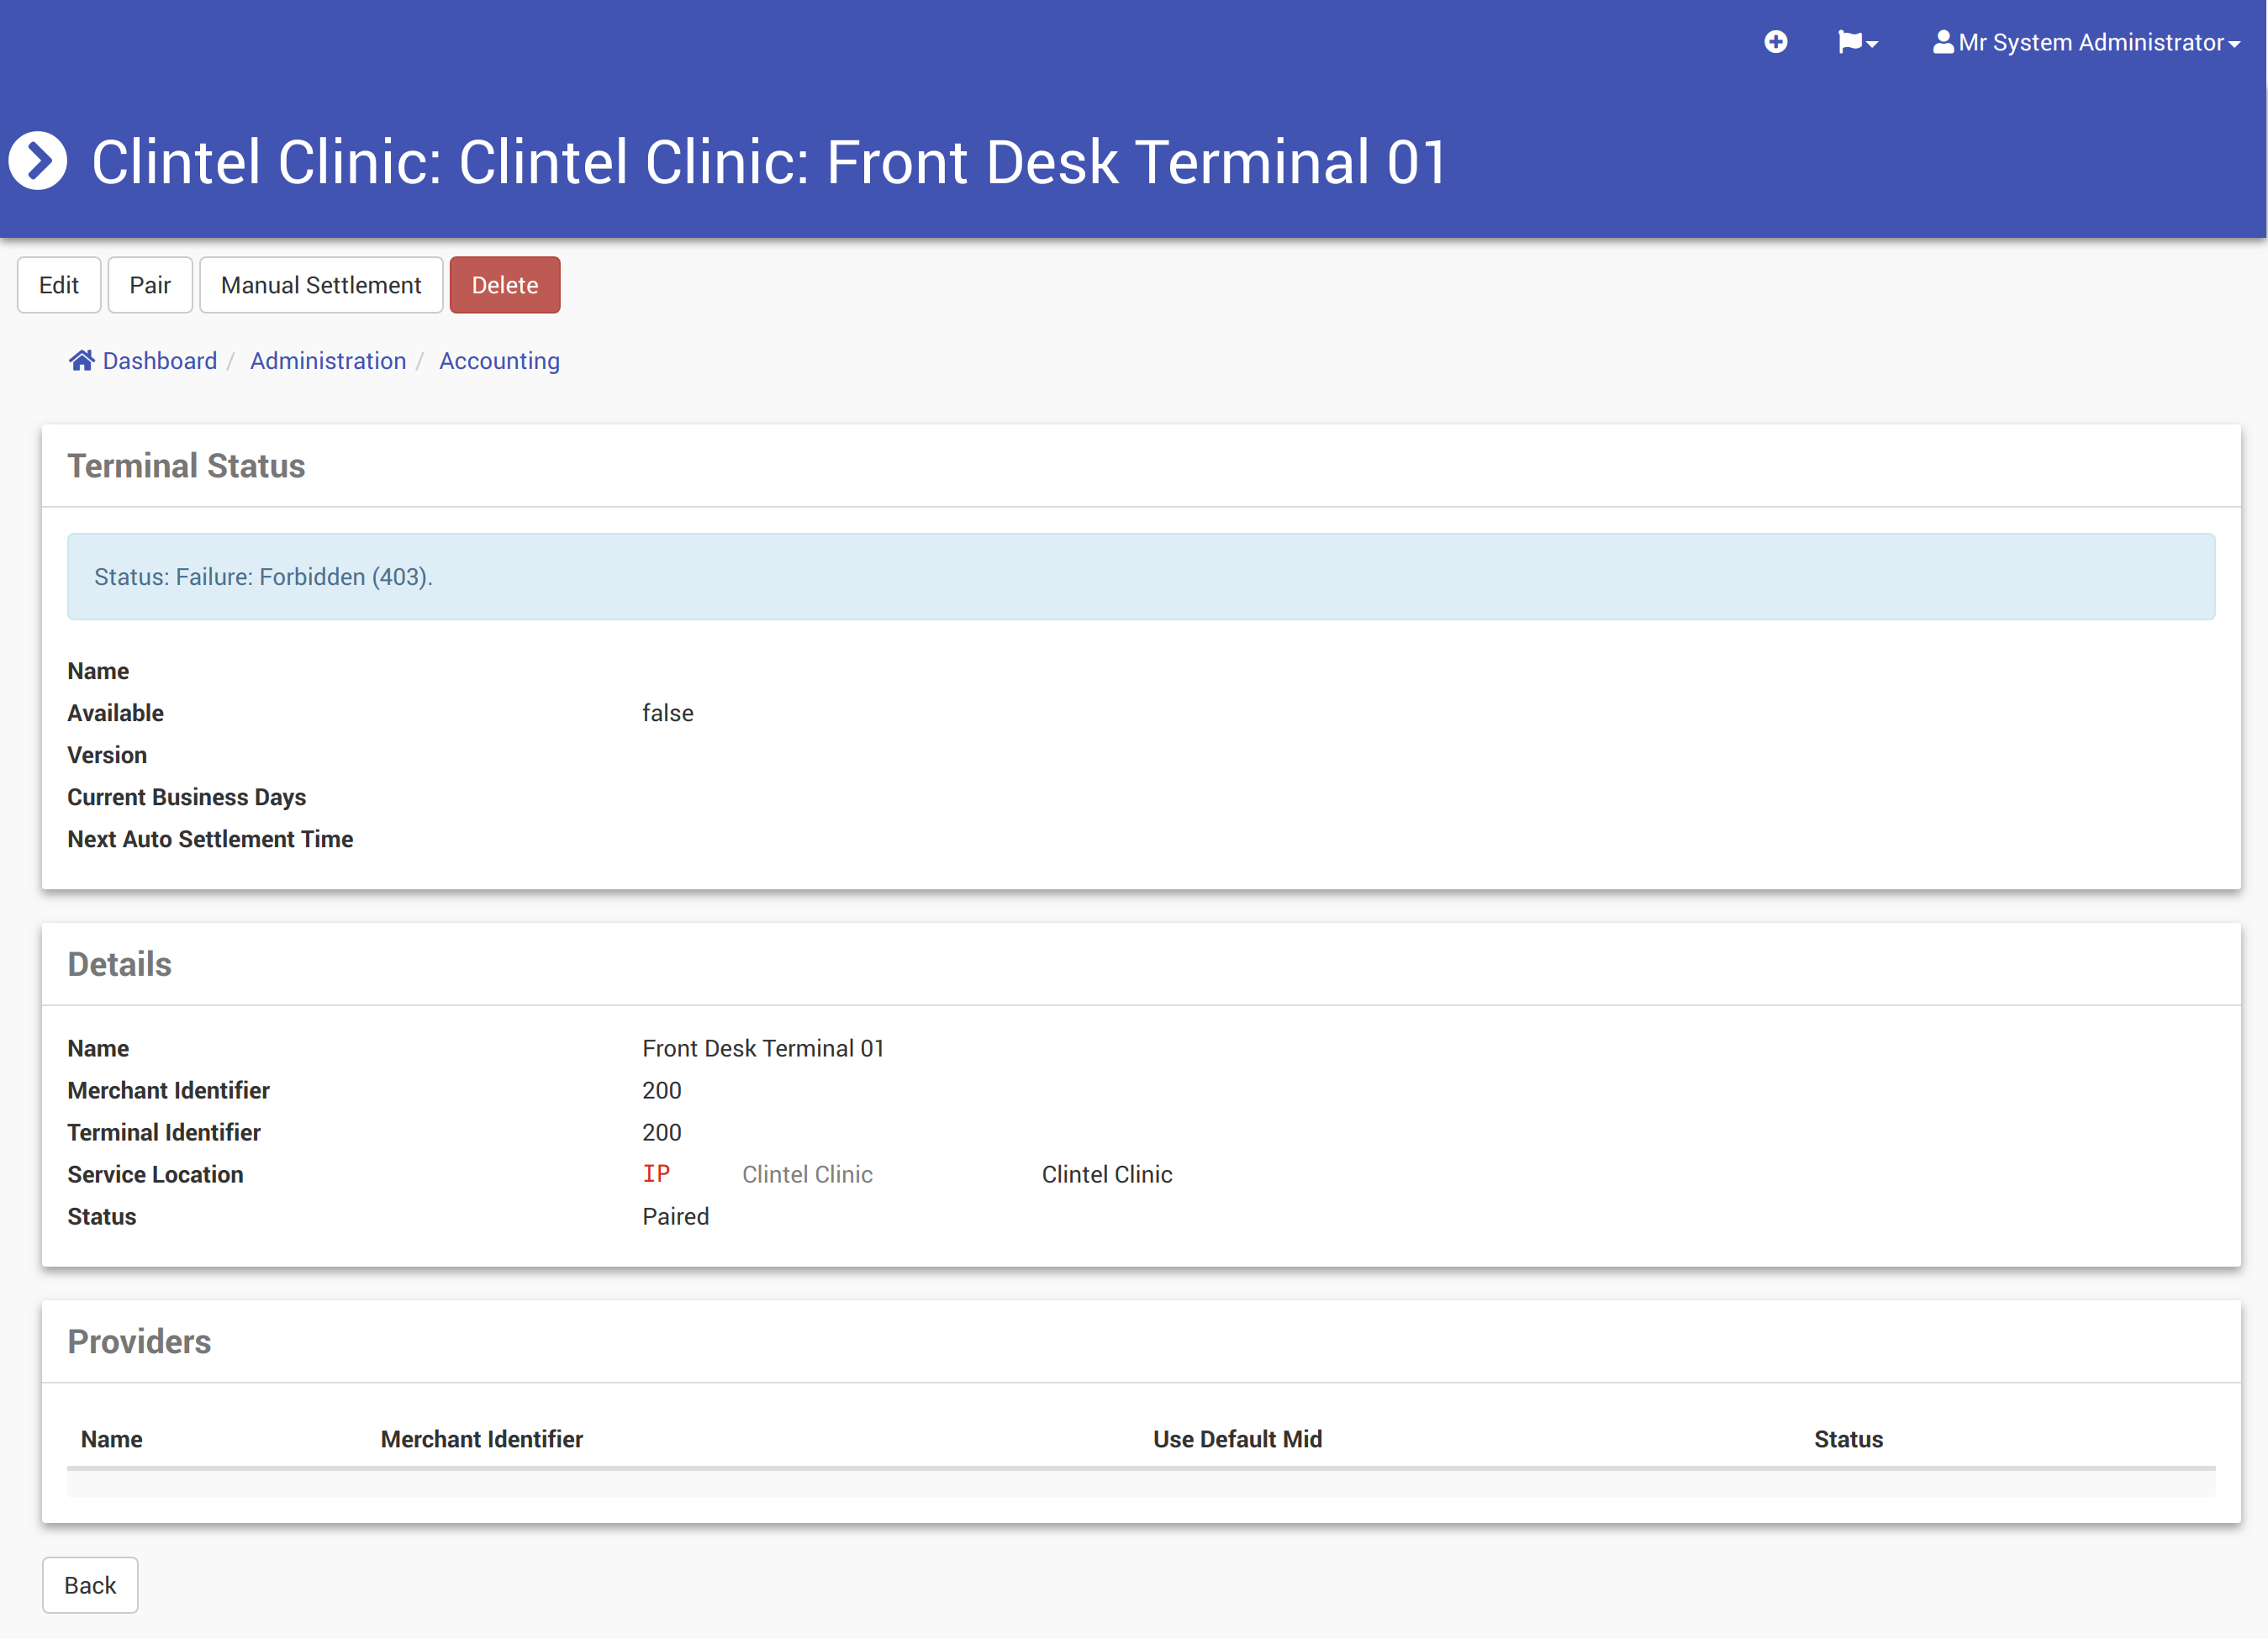The width and height of the screenshot is (2268, 1639).
Task: Go to Dashboard breadcrumb link
Action: point(160,361)
